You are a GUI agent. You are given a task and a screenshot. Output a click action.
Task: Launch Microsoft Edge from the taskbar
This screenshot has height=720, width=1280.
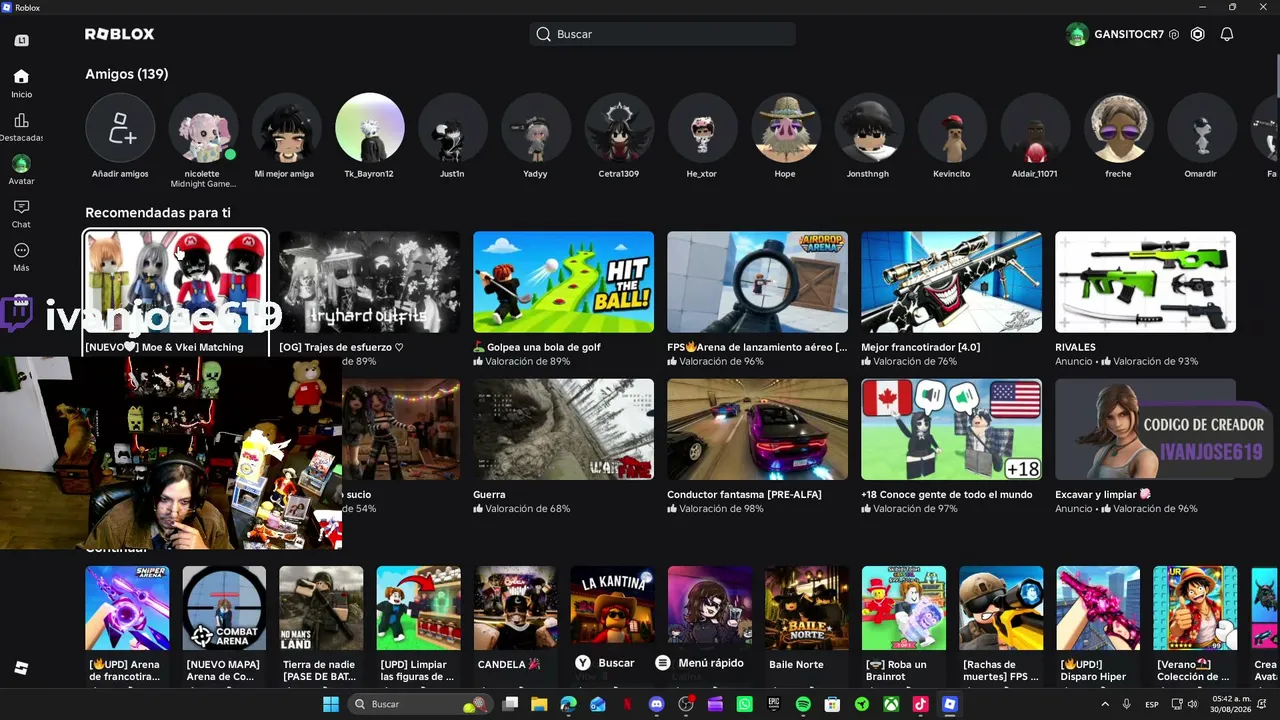(x=569, y=704)
